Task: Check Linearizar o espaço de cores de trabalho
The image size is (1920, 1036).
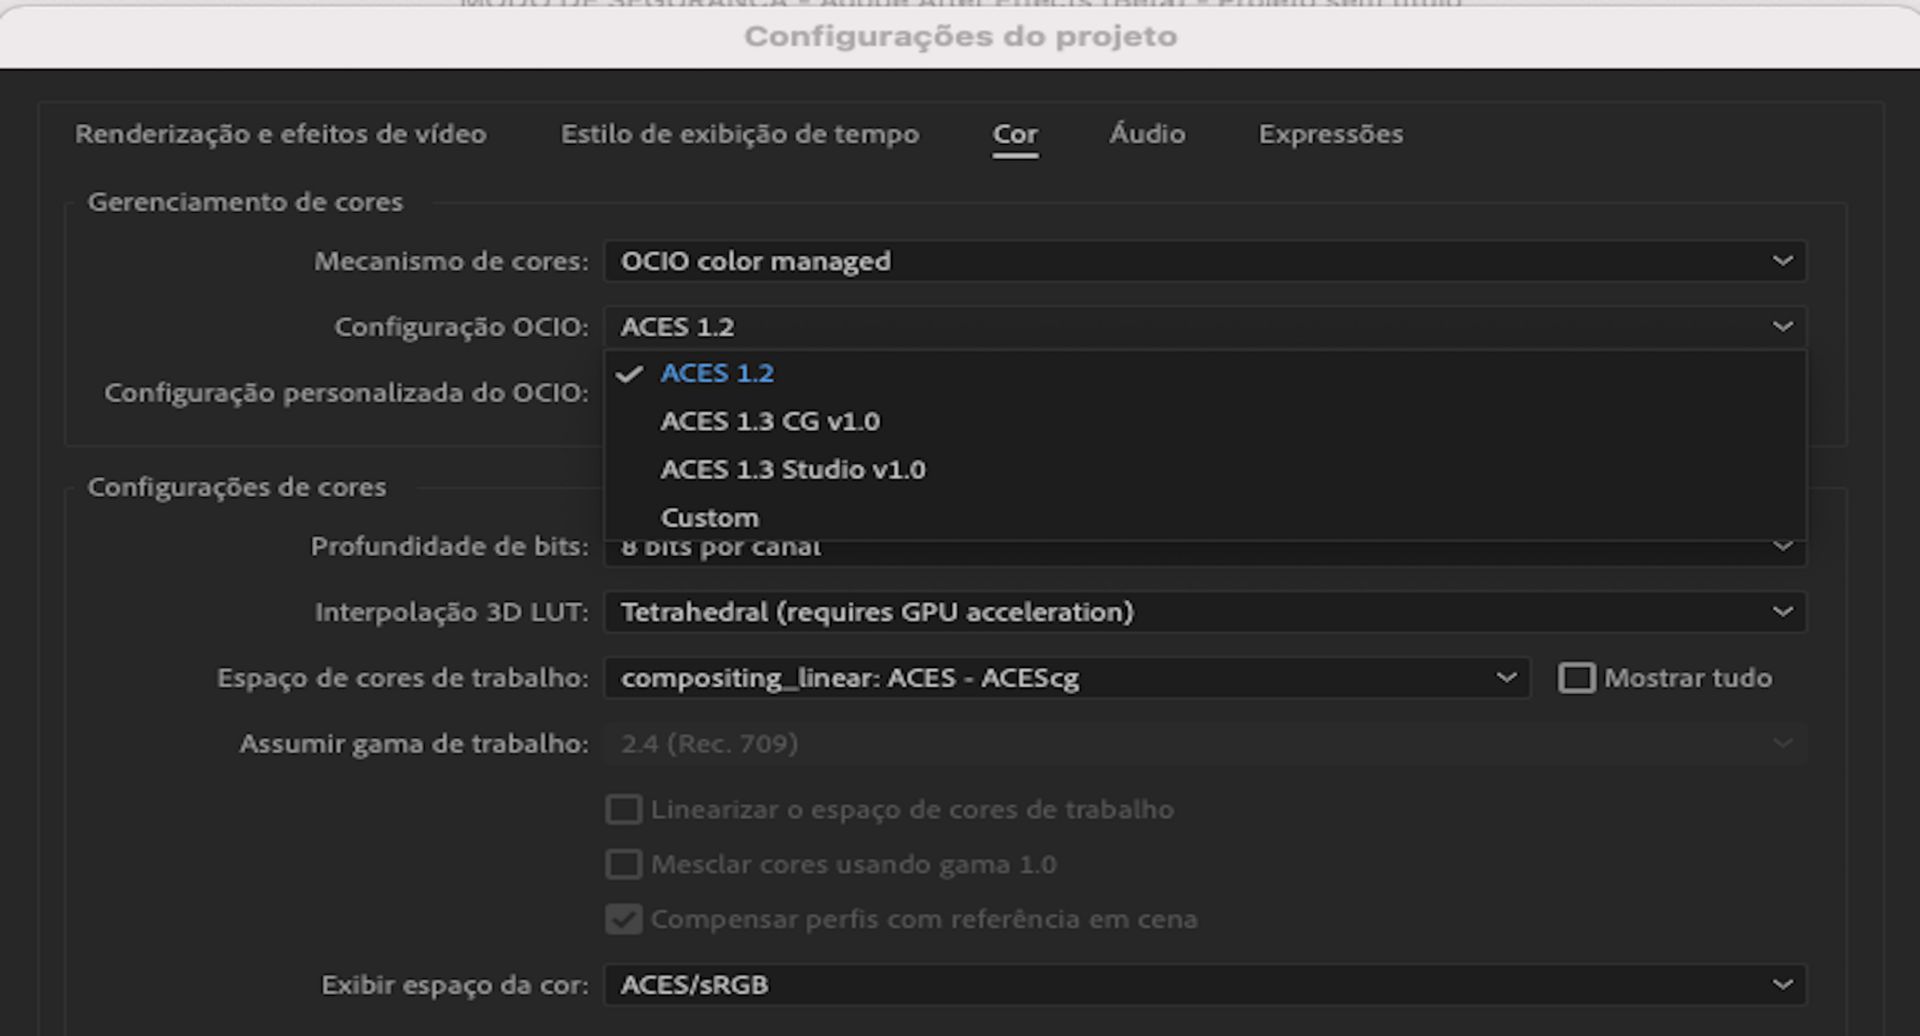Action: (x=623, y=810)
